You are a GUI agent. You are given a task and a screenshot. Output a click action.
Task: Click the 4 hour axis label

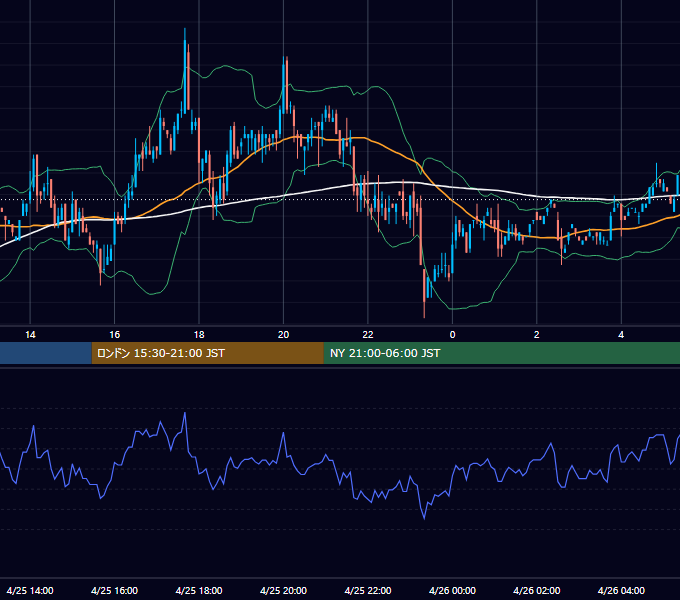[x=621, y=335]
